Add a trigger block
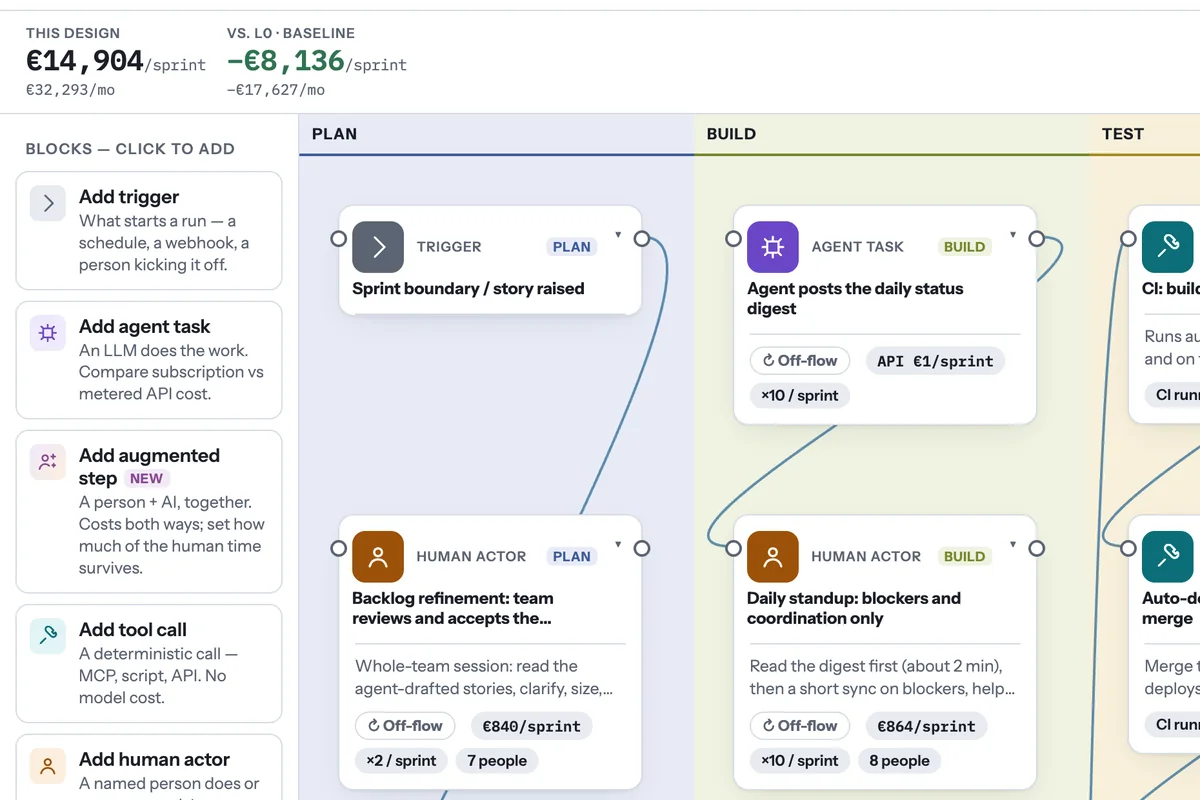The image size is (1200, 800). [149, 231]
